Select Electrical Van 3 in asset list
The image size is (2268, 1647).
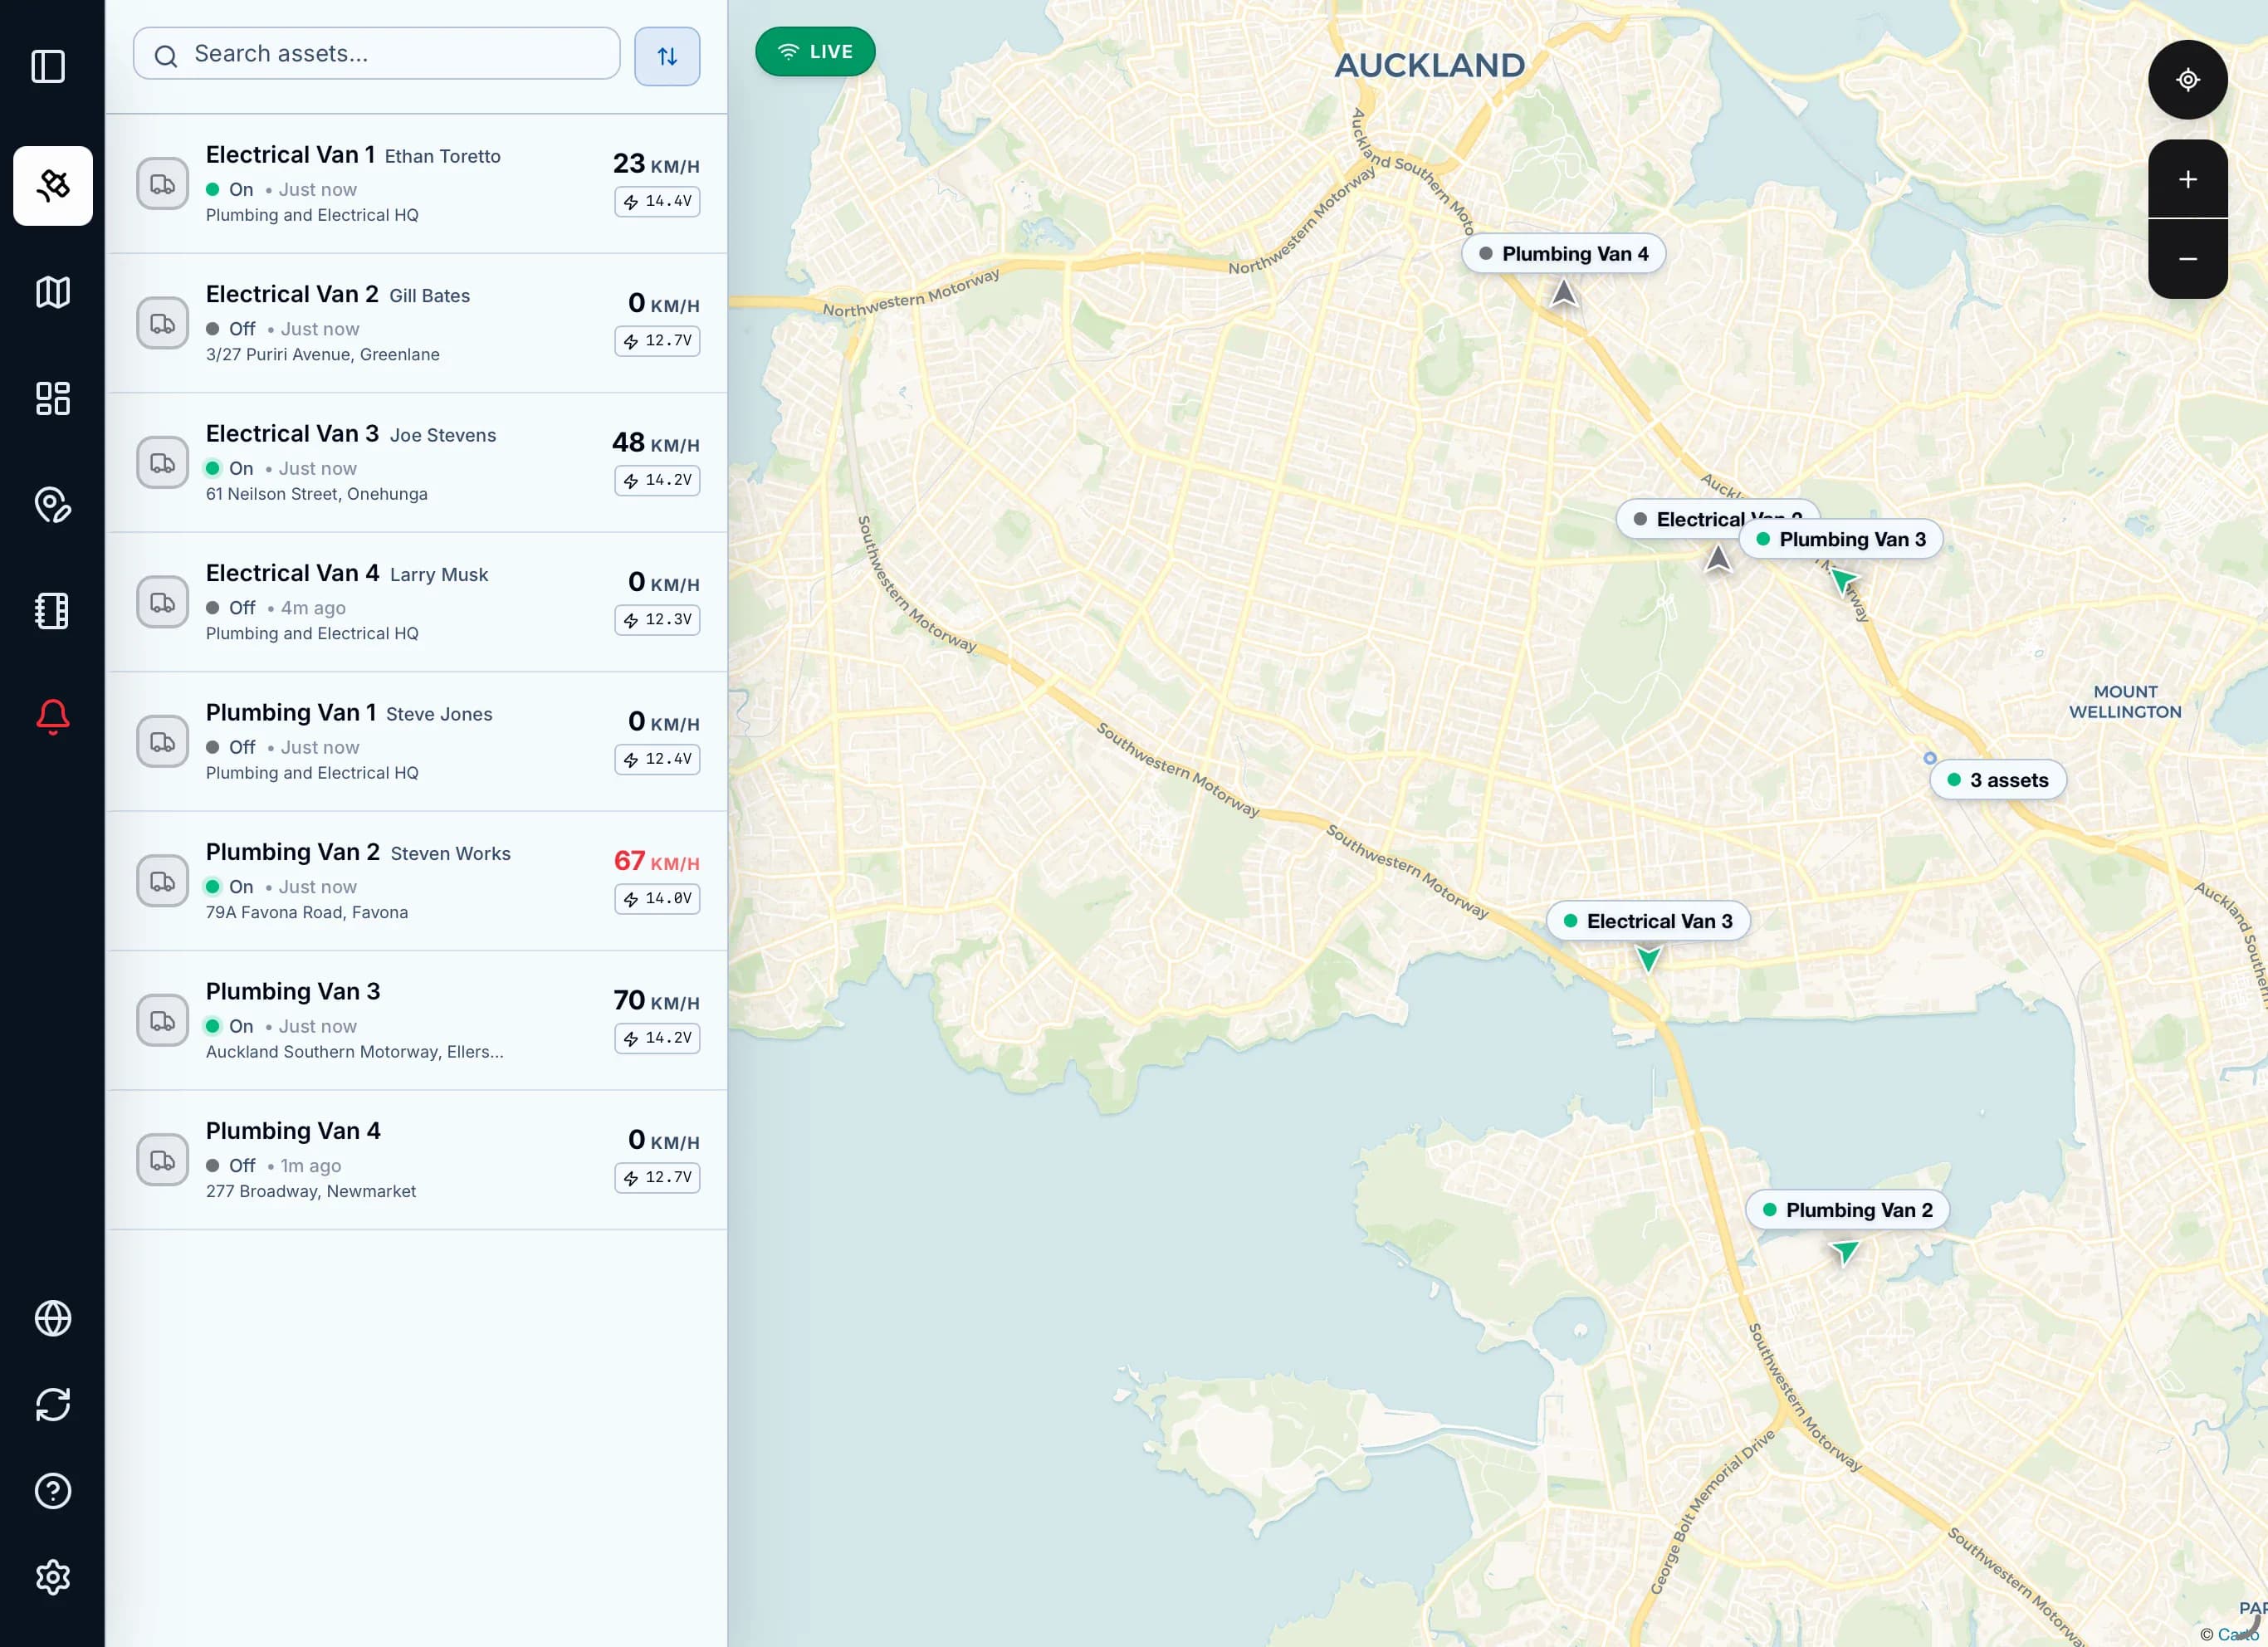pos(417,462)
